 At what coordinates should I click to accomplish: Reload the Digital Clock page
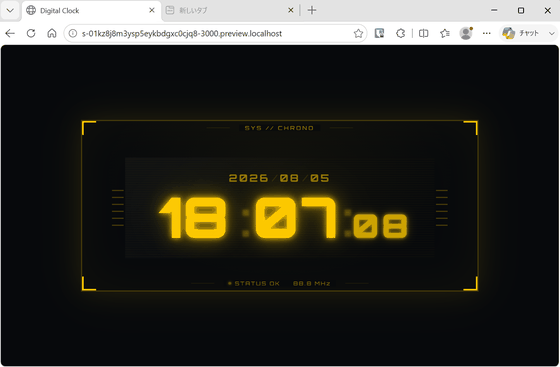(31, 33)
